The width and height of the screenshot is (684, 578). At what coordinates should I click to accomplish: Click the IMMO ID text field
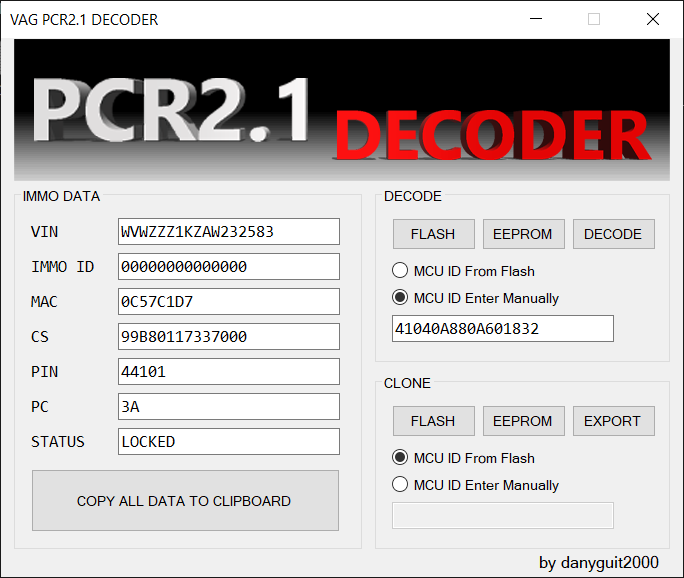[228, 267]
